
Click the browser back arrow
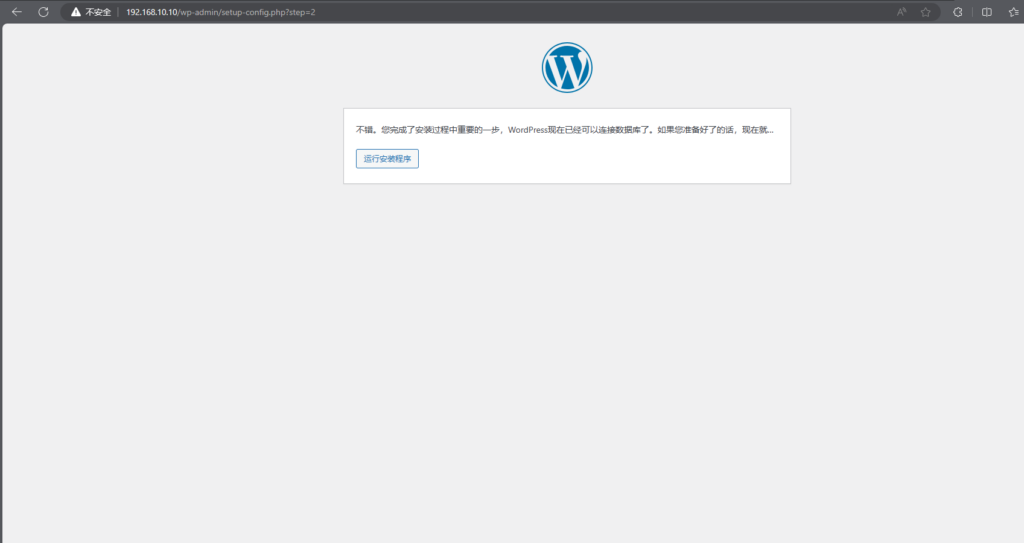tap(17, 12)
